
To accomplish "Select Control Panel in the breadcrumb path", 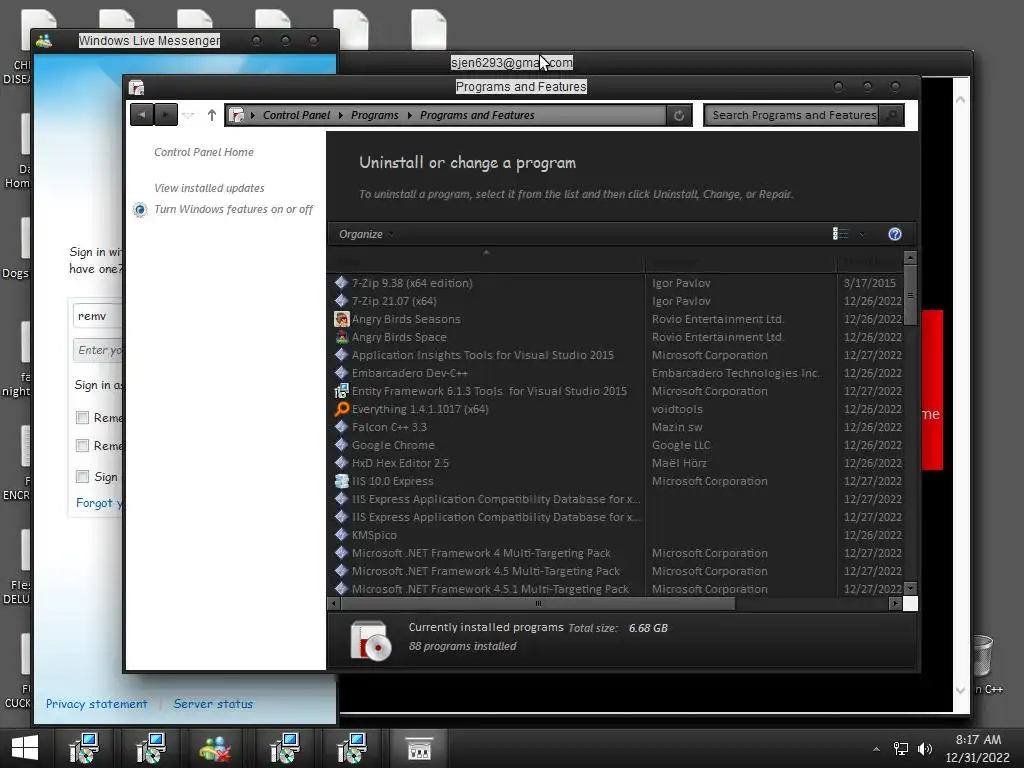I will (296, 115).
